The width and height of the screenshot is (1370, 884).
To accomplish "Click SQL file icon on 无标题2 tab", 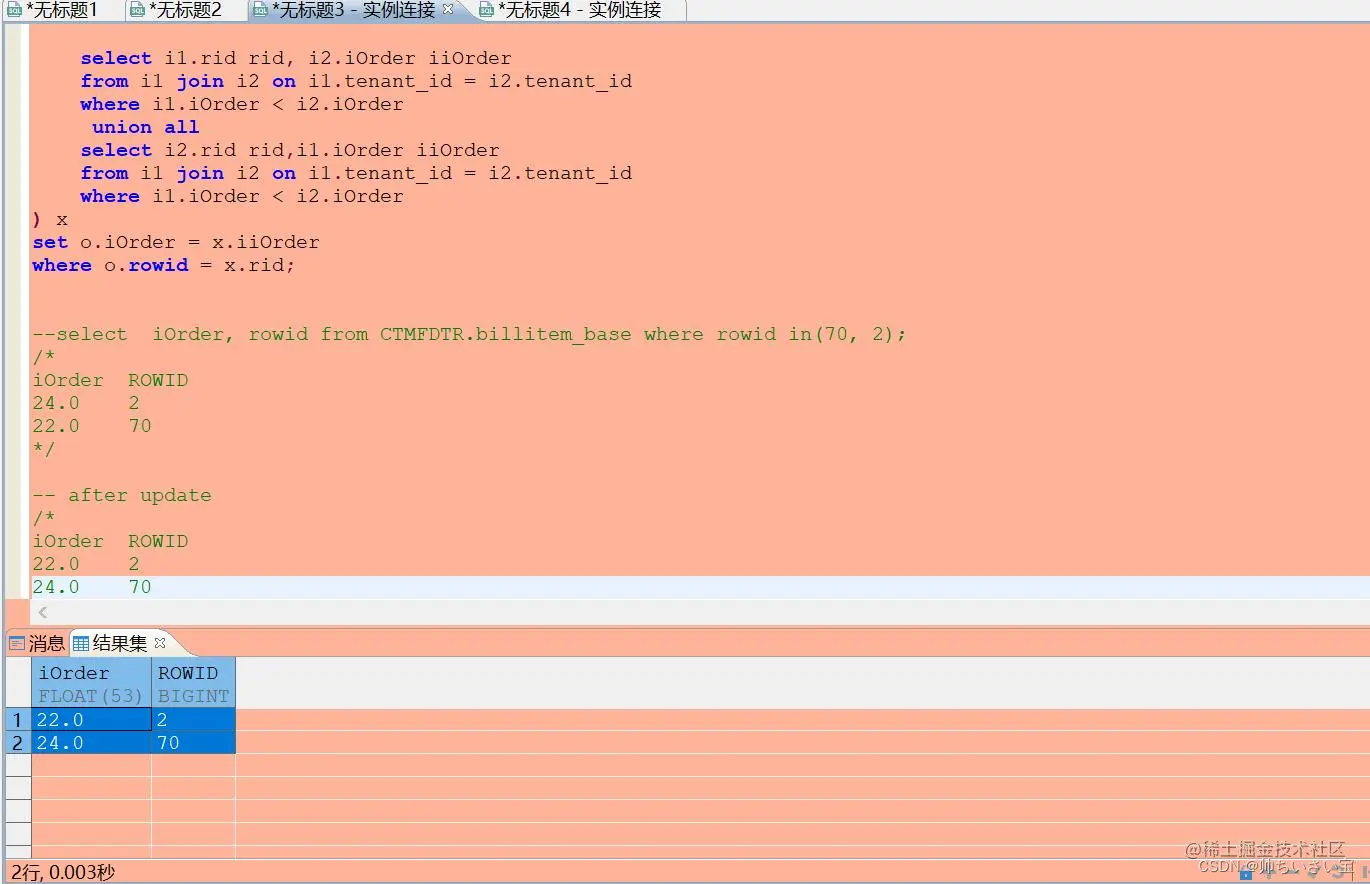I will (x=138, y=10).
